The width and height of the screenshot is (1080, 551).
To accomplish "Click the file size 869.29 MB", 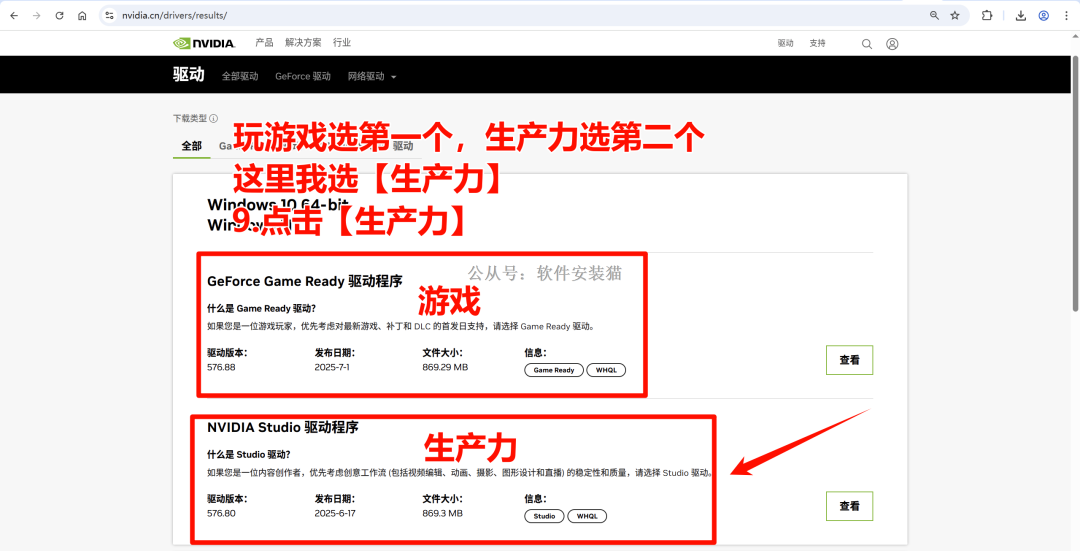I will coord(445,367).
